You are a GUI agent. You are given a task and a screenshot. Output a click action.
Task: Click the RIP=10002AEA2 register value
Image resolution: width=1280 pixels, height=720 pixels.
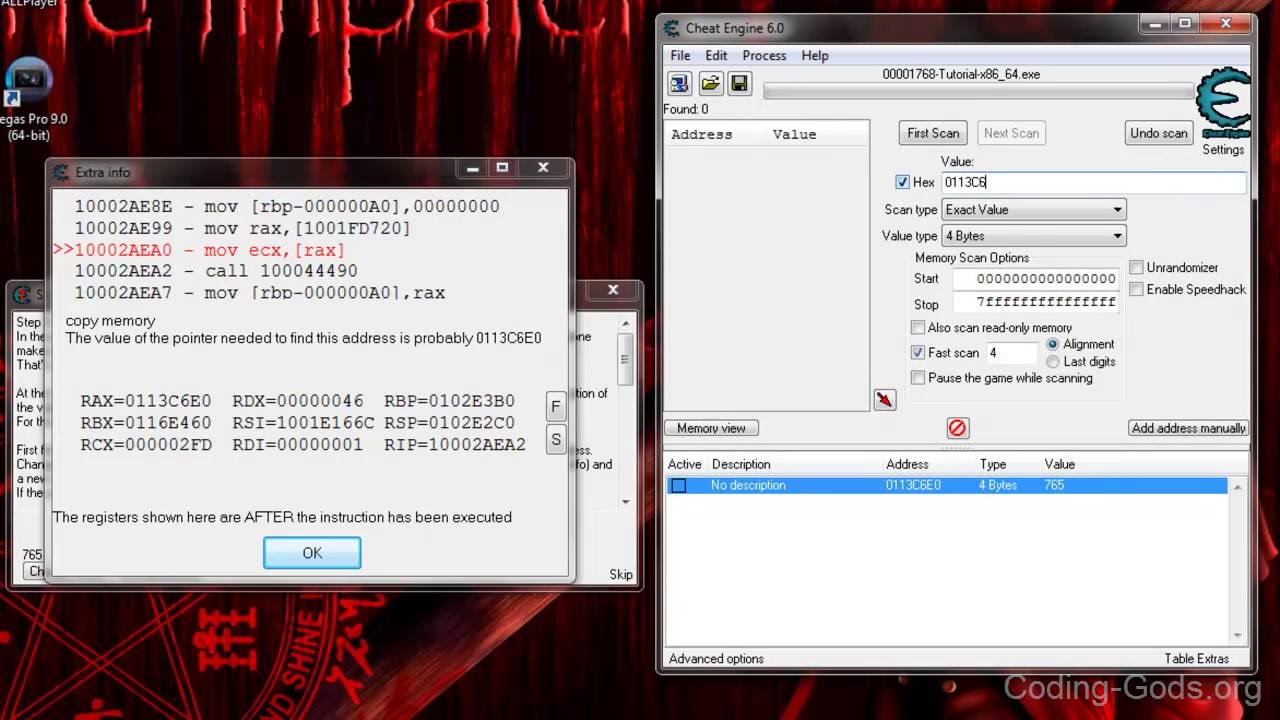coord(455,444)
